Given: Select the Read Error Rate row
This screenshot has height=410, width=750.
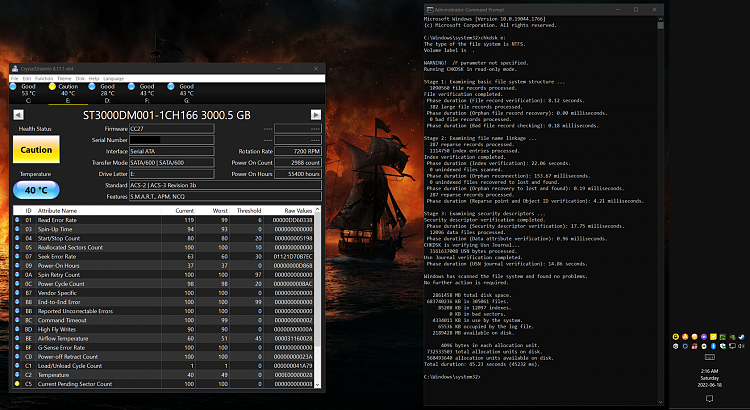Looking at the screenshot, I should (x=164, y=220).
